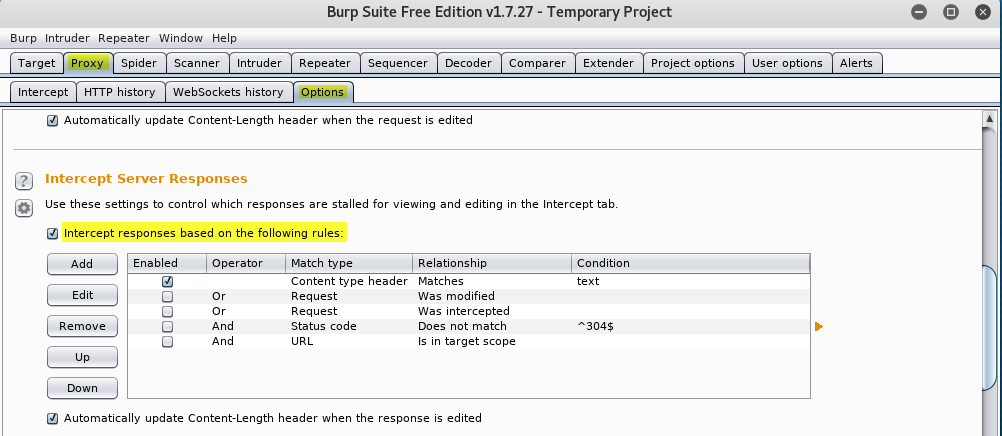This screenshot has height=436, width=1002.
Task: Click the help question mark icon
Action: pyautogui.click(x=23, y=181)
